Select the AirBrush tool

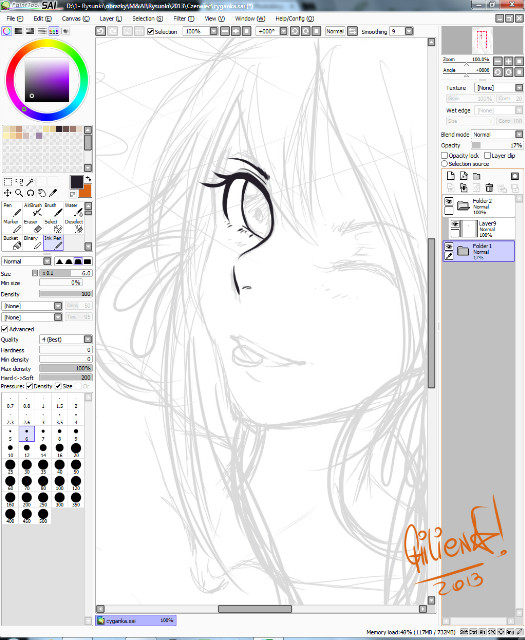tap(33, 210)
